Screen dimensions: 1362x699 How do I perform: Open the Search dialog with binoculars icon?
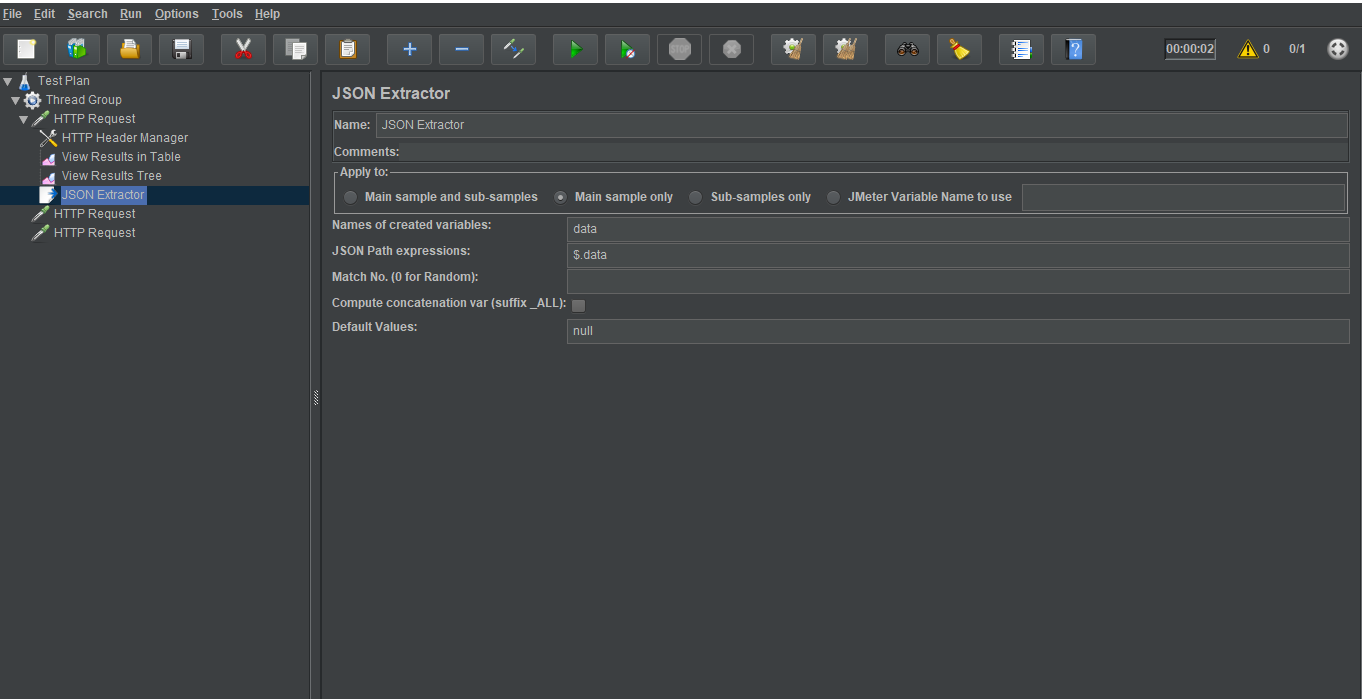point(907,48)
